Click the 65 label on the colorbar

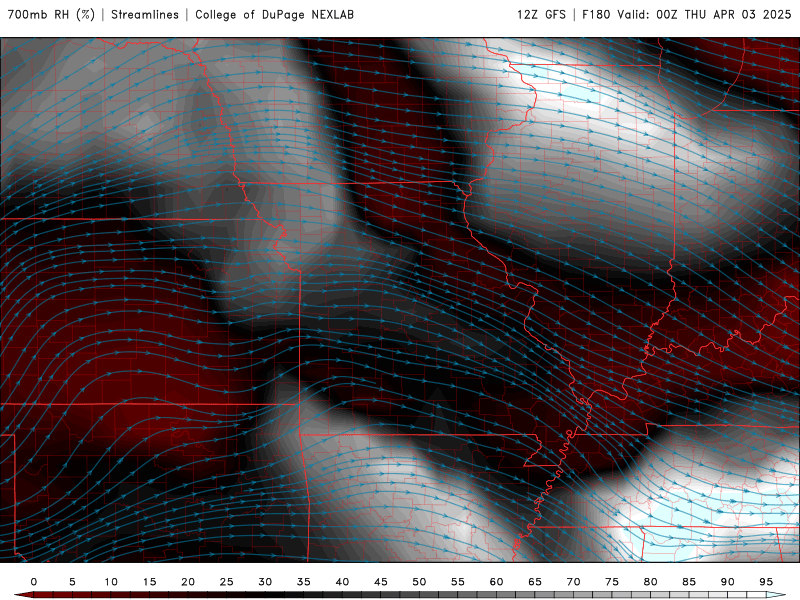535,582
